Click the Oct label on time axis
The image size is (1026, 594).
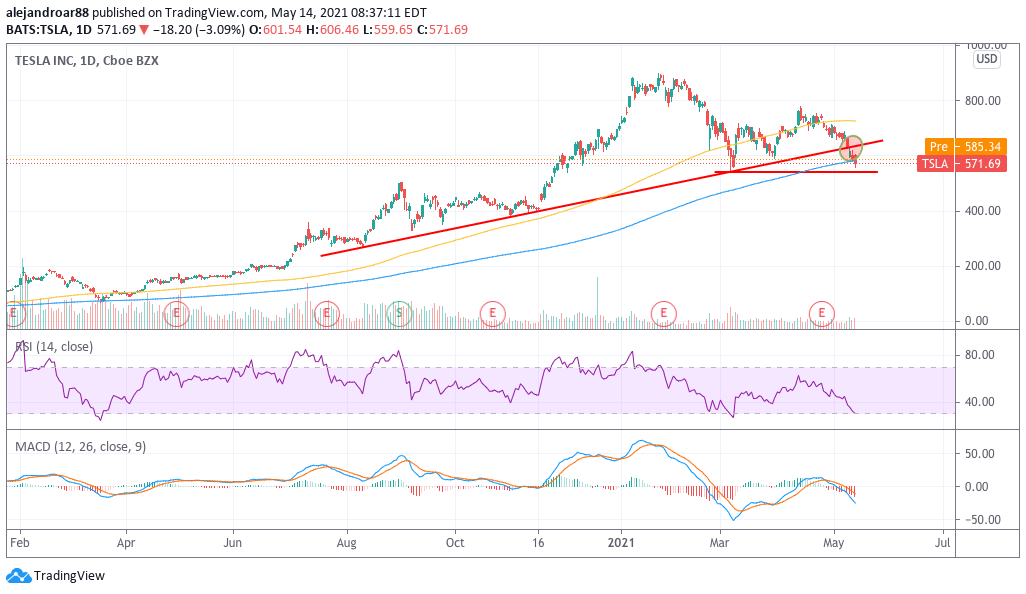coord(455,543)
